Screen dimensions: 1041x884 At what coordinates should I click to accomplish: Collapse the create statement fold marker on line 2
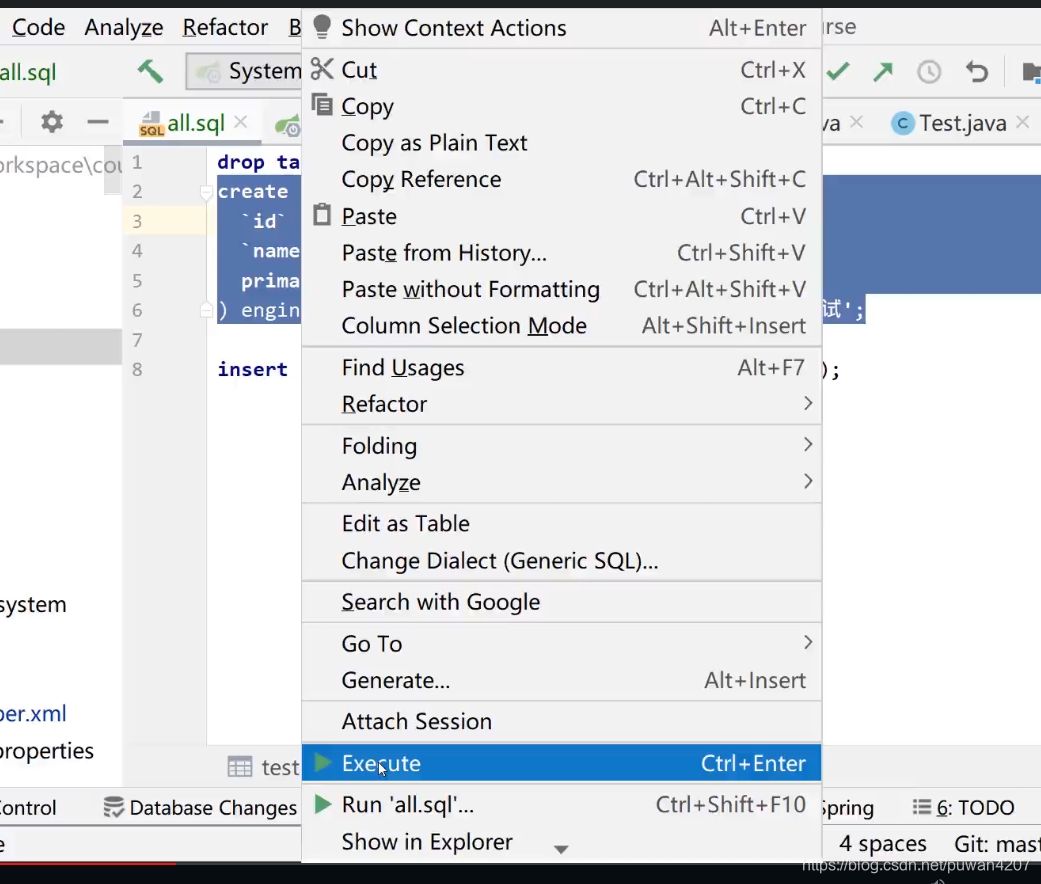(x=206, y=192)
